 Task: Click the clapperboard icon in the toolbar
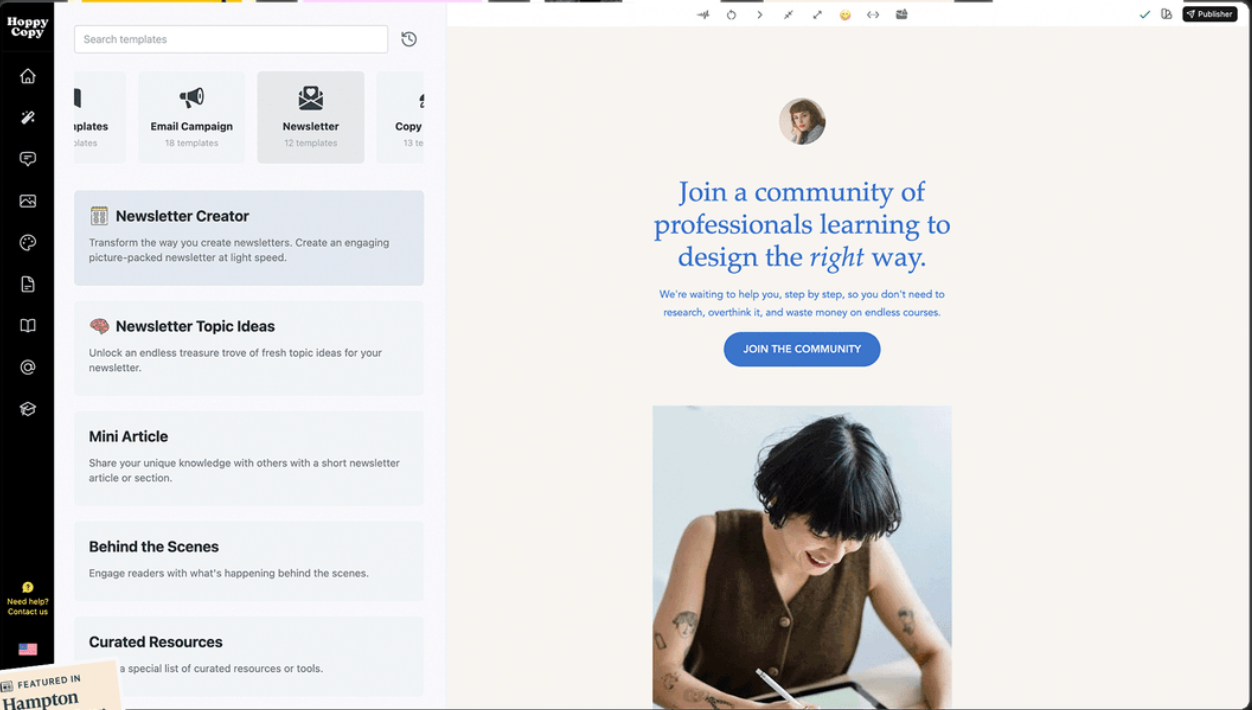coord(902,15)
